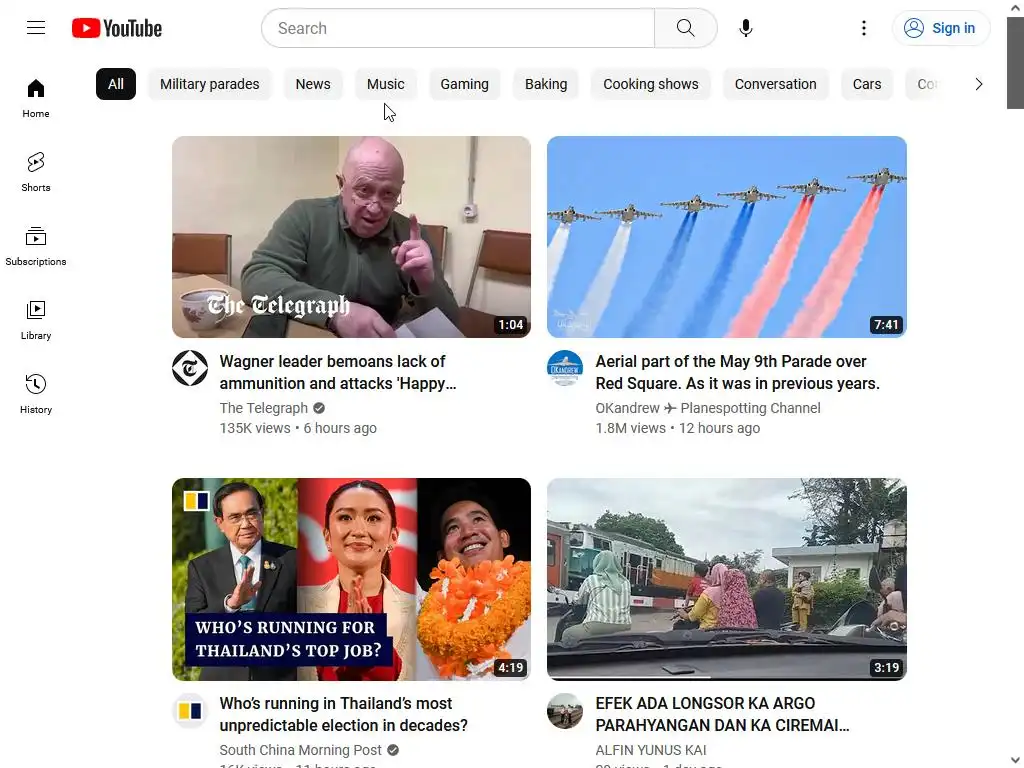Open 'Aerial part of the May 9th Parade' title

pos(737,372)
